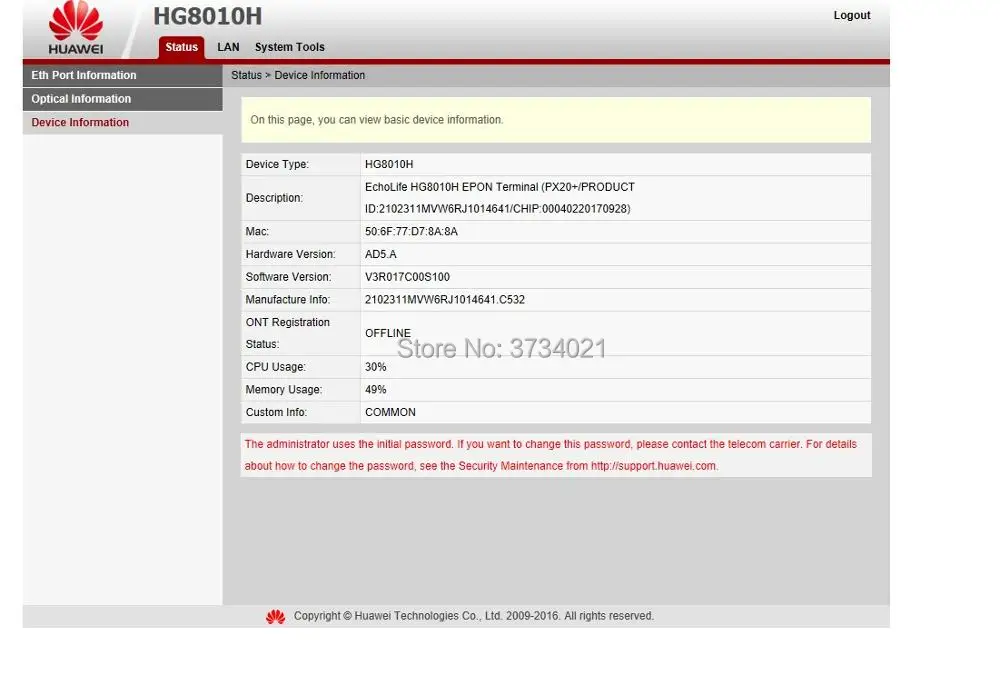The height and width of the screenshot is (695, 1000).
Task: Click the Huawei logo in the header
Action: click(75, 28)
